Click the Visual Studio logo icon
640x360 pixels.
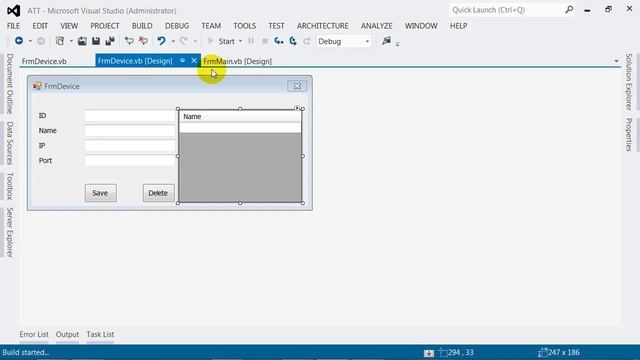[x=13, y=11]
